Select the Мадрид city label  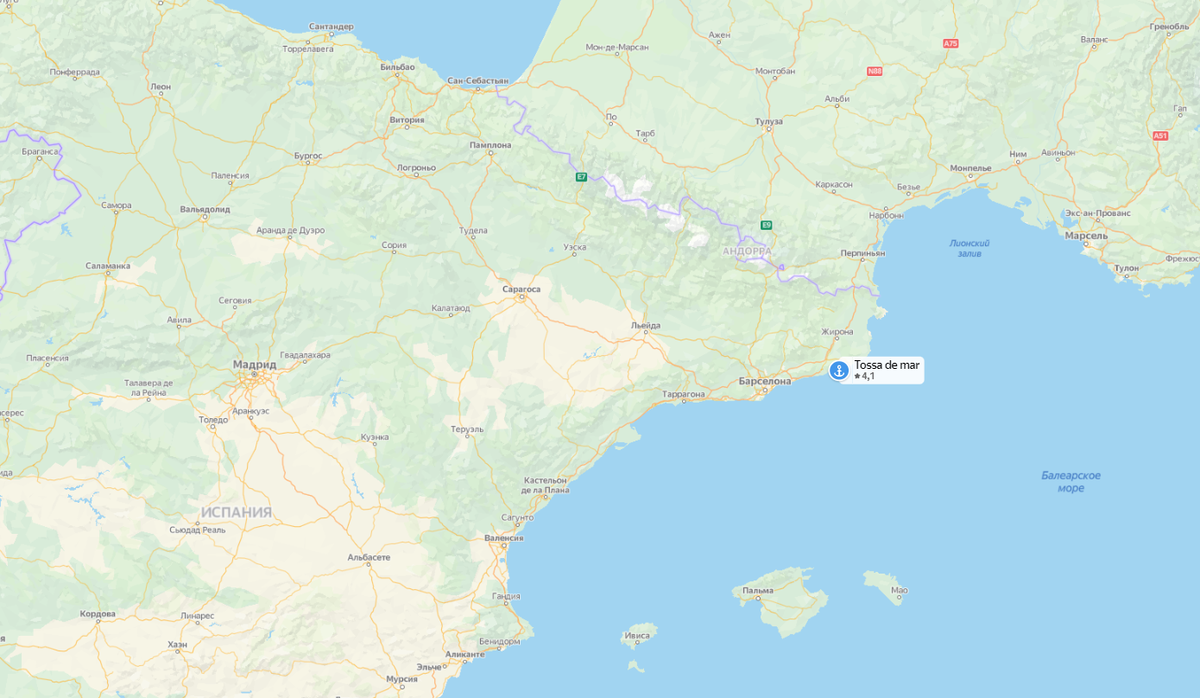[x=254, y=365]
